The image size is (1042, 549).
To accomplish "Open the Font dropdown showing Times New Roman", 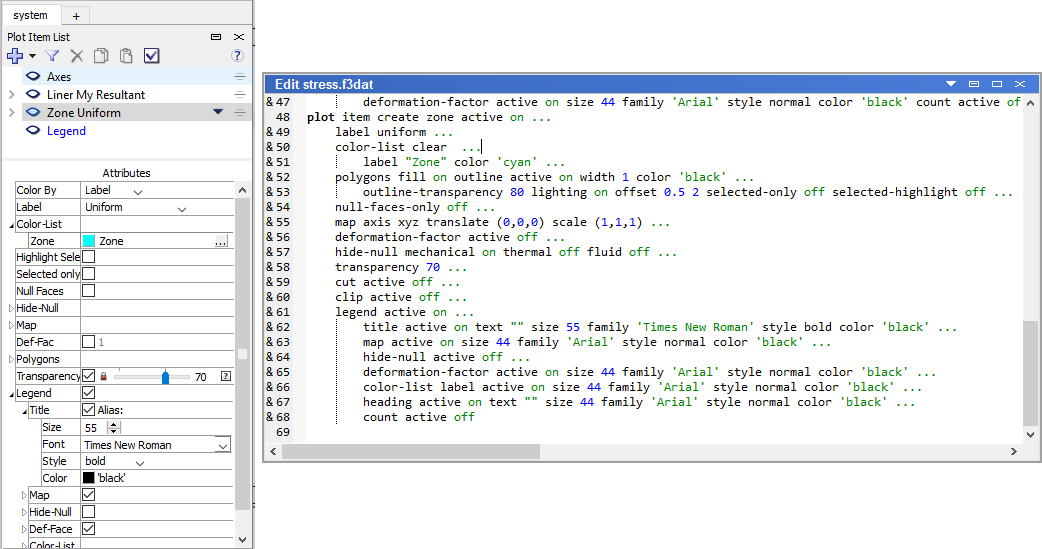I will coord(222,445).
